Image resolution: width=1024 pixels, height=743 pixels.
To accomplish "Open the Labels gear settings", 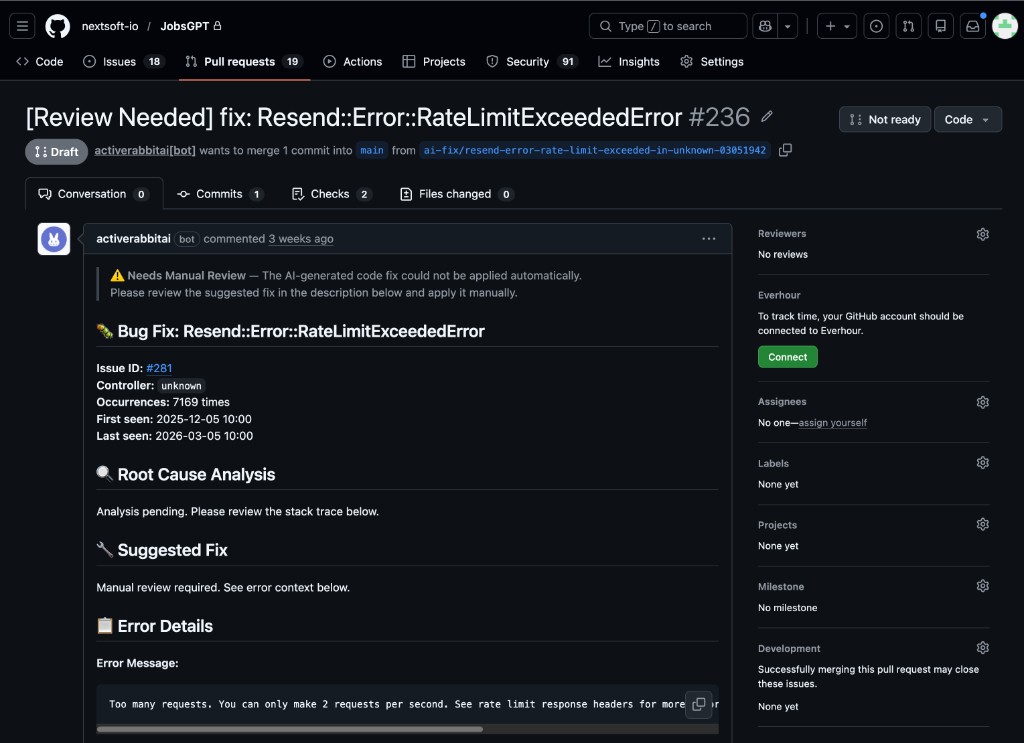I will tap(982, 463).
